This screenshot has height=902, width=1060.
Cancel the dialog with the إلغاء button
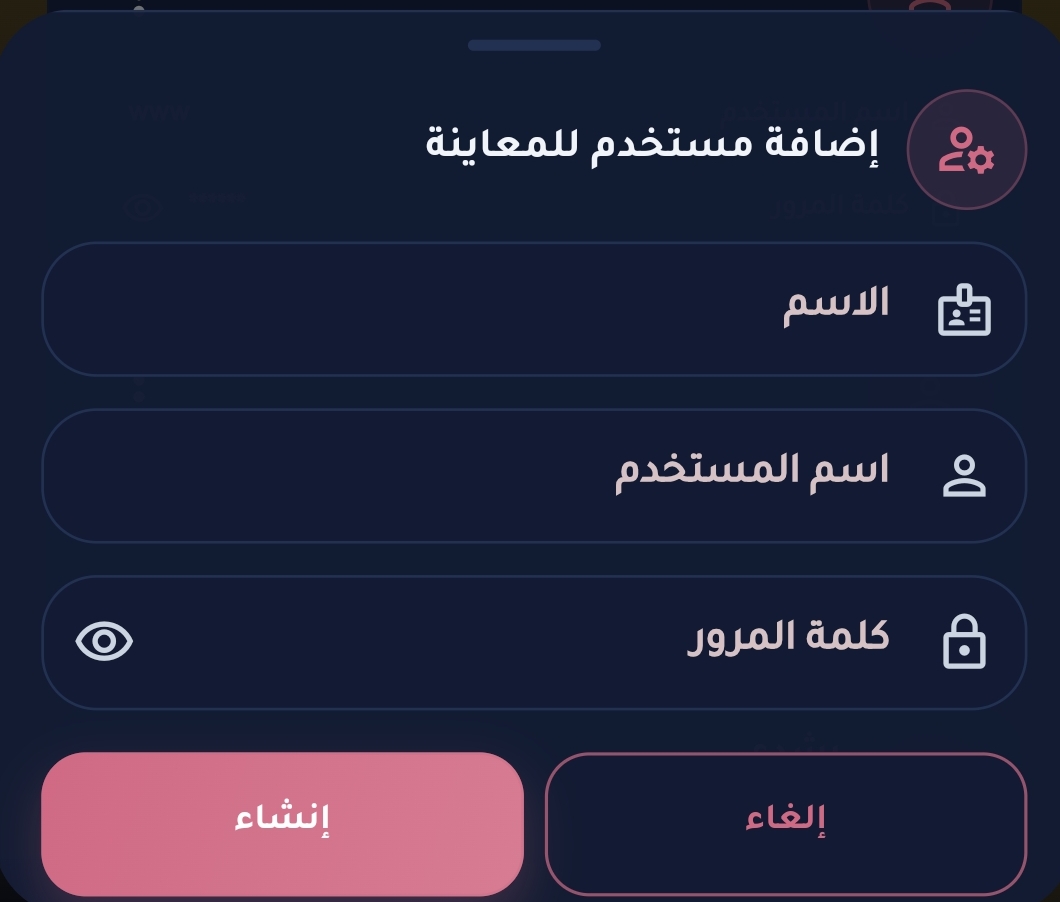click(786, 820)
